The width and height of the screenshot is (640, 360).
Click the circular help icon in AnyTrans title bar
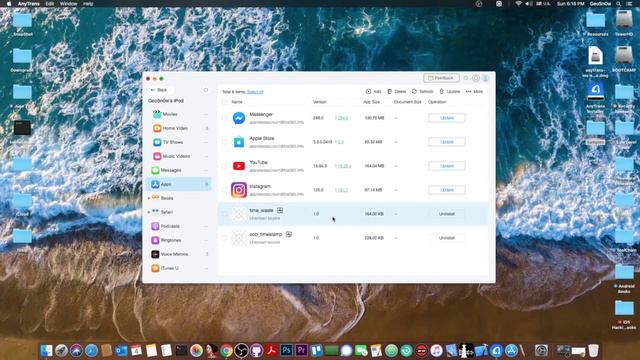476,78
